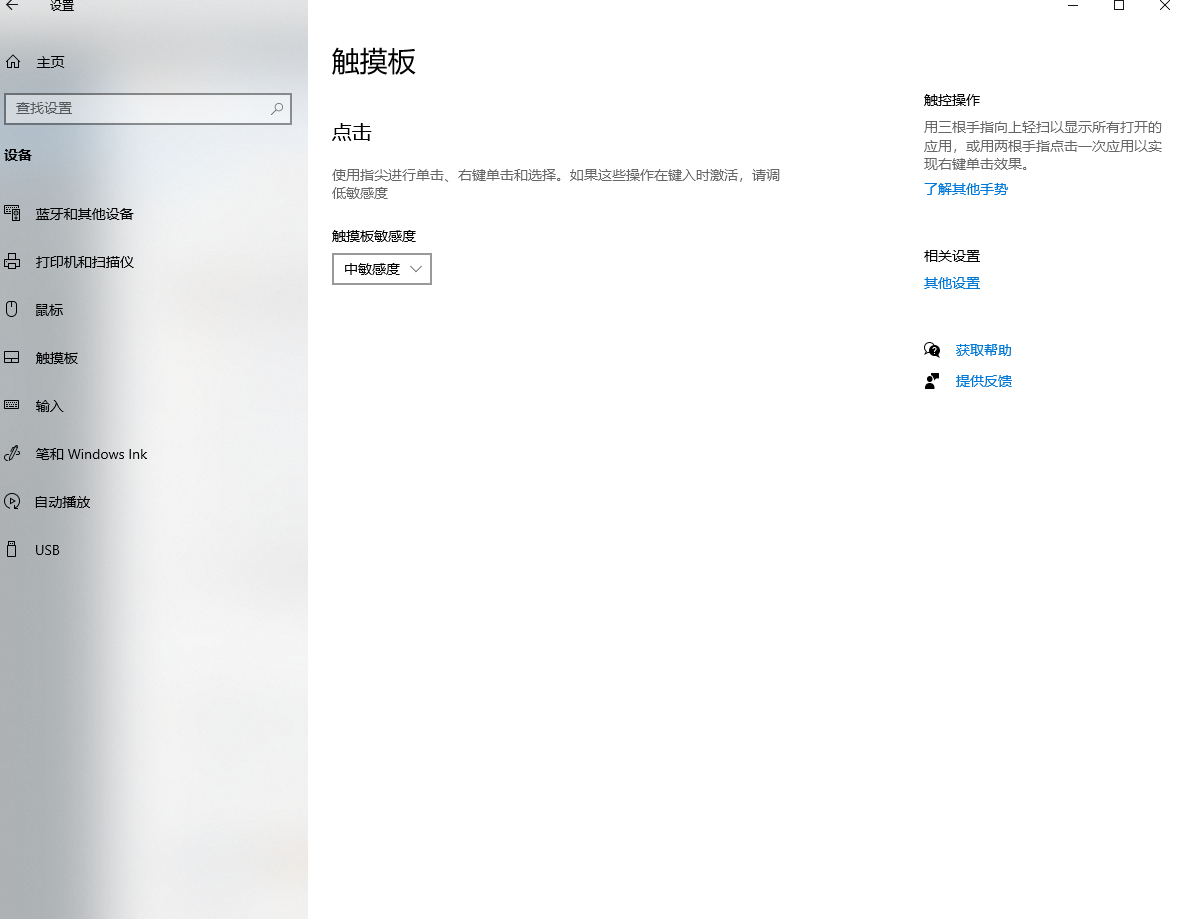Go back with the arrow icon
Viewport: 1183px width, 919px height.
(12, 5)
